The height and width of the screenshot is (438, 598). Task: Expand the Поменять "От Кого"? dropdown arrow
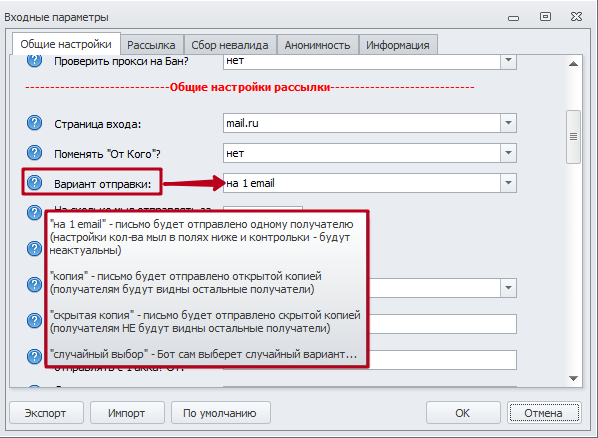tap(508, 153)
